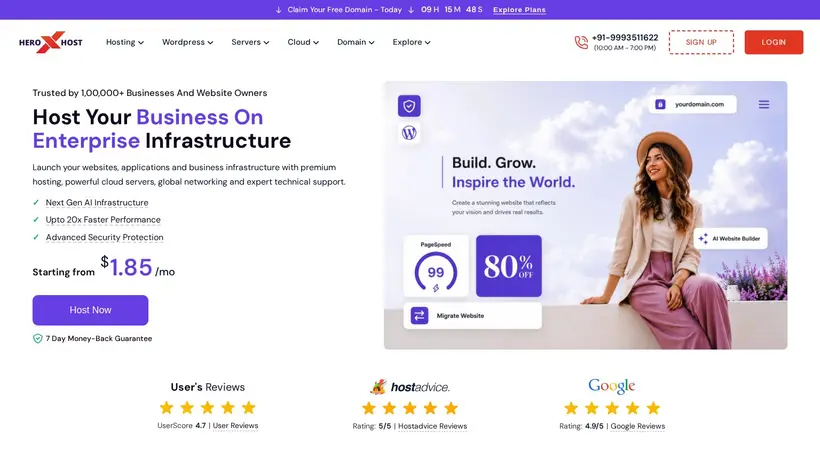Click the Trusted by 1,00,000+ Businesses text
820x461 pixels.
pyautogui.click(x=150, y=93)
